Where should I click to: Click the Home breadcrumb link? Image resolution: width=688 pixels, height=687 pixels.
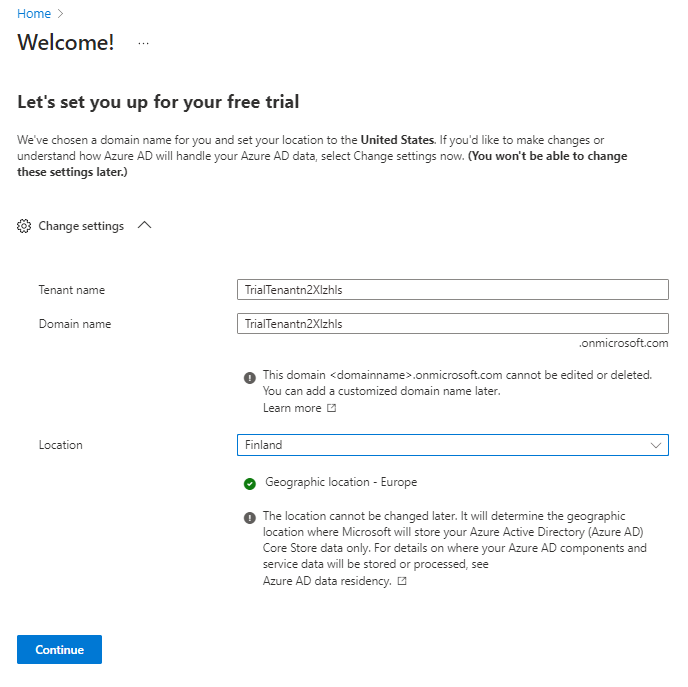tap(34, 13)
